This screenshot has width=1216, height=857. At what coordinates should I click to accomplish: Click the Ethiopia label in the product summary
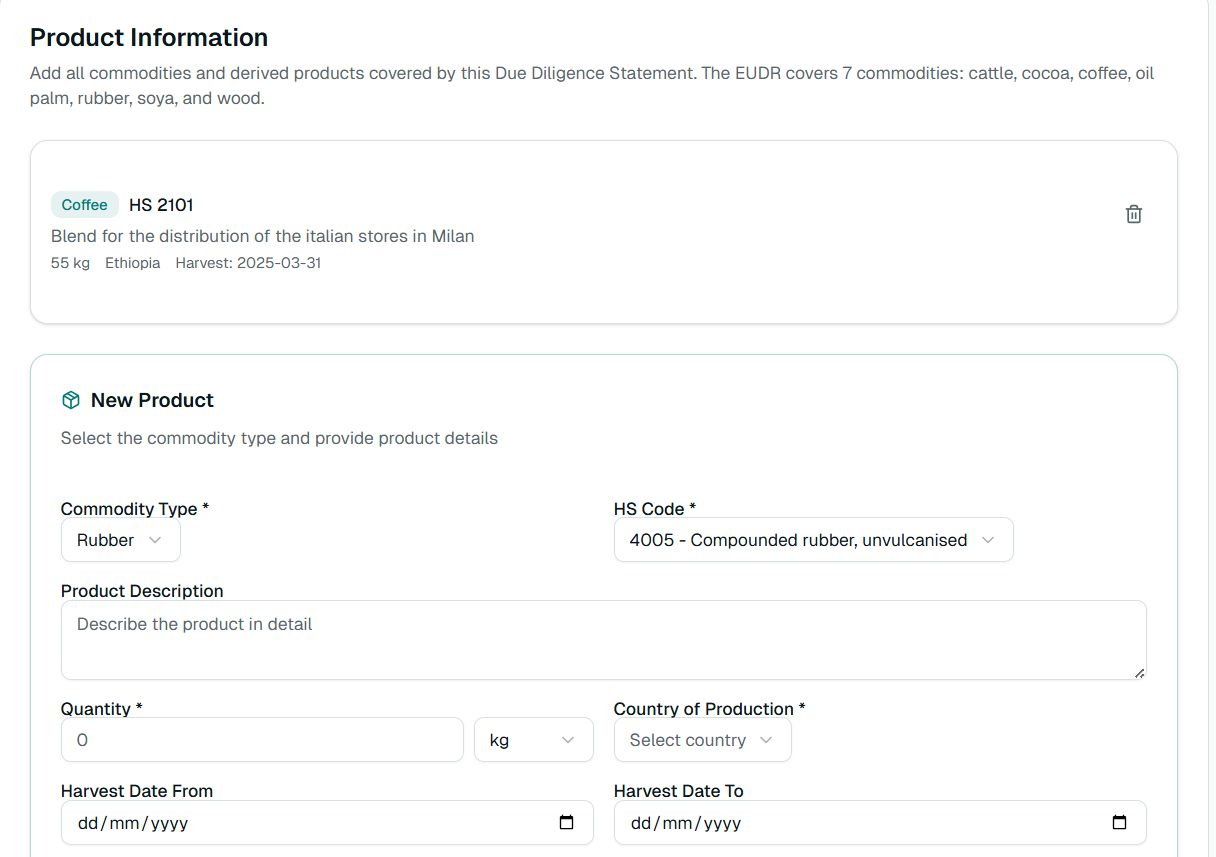tap(132, 262)
